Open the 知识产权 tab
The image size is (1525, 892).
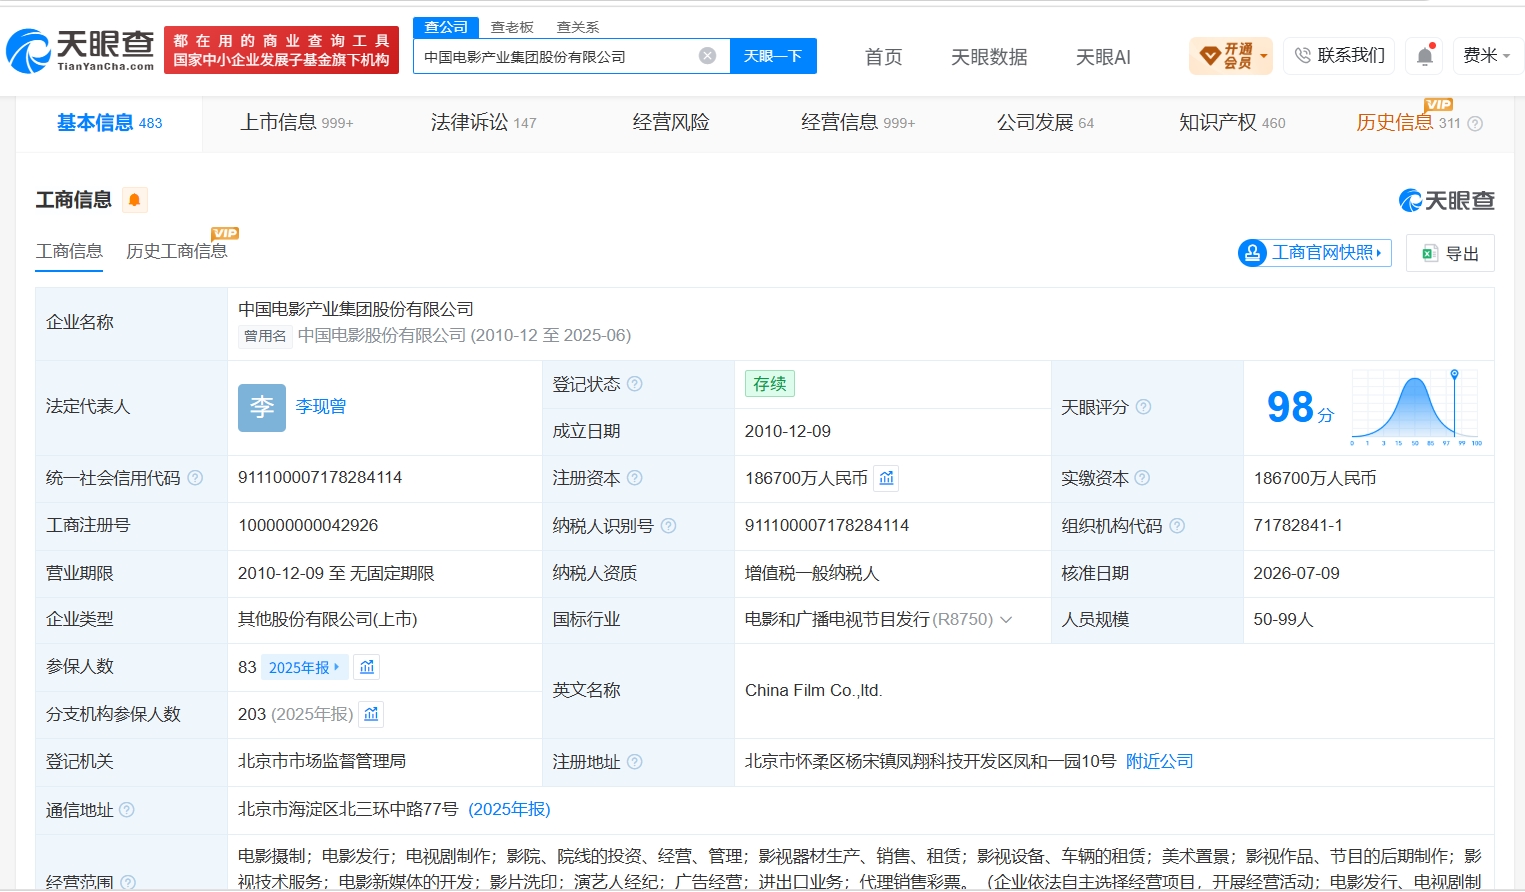click(1232, 123)
